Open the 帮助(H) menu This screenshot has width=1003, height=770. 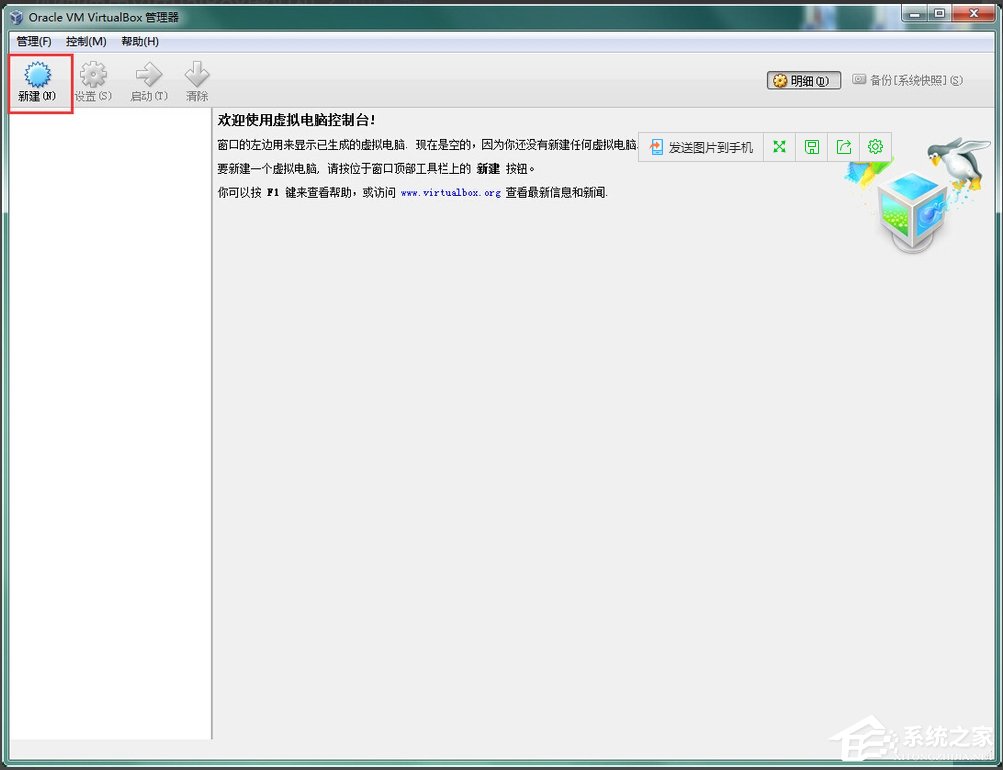(137, 41)
